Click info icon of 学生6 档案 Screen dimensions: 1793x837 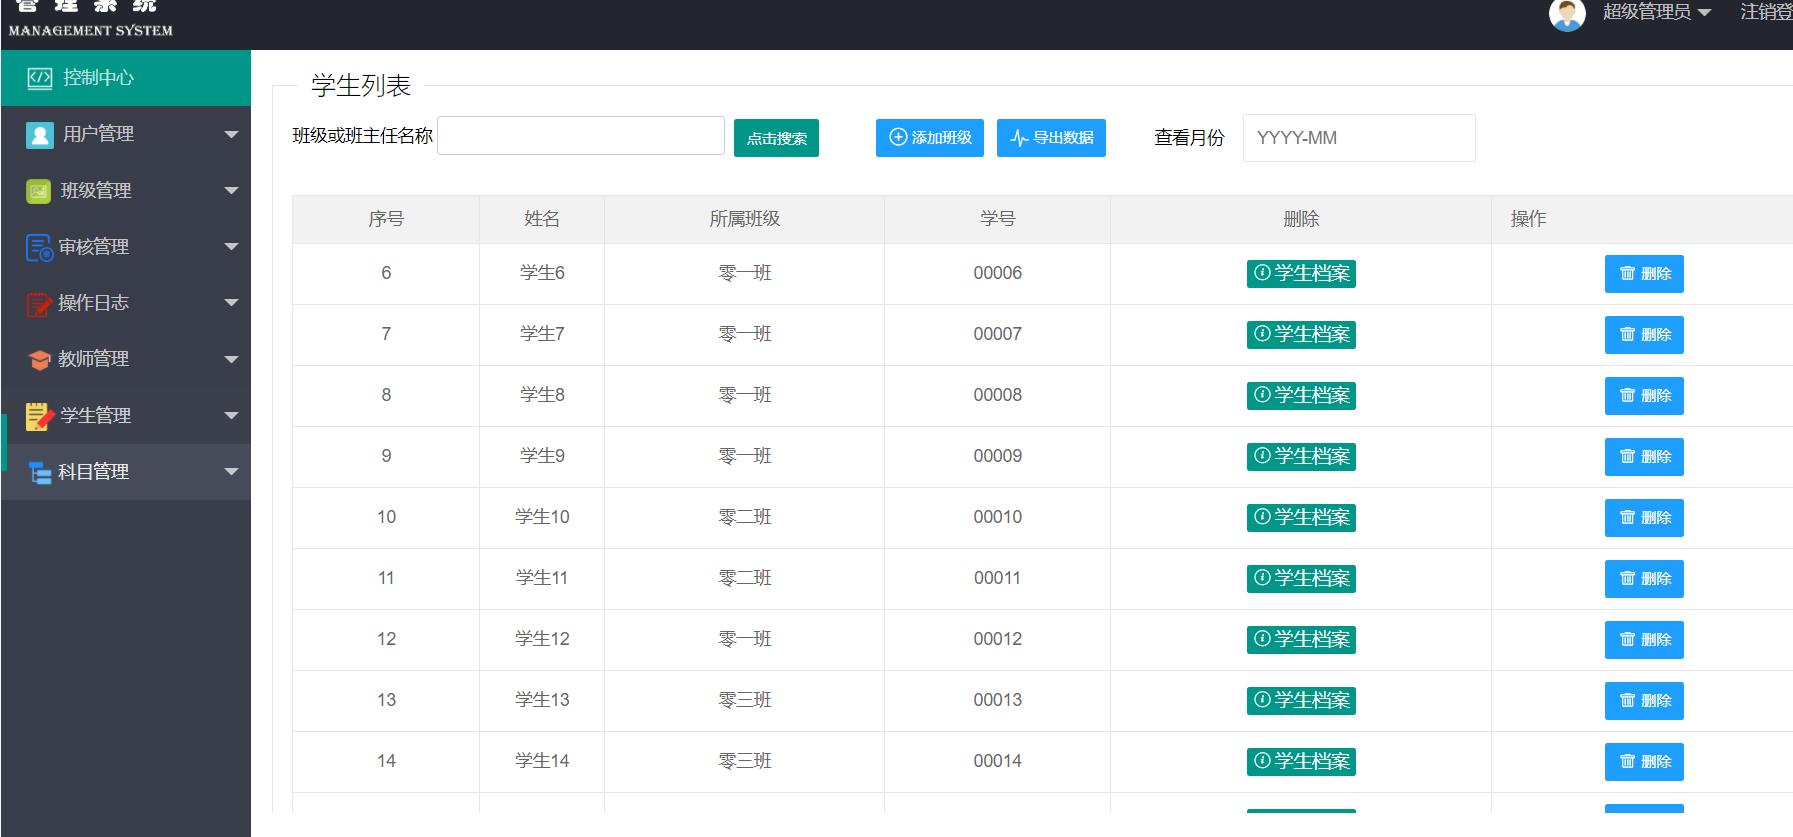click(x=1262, y=272)
